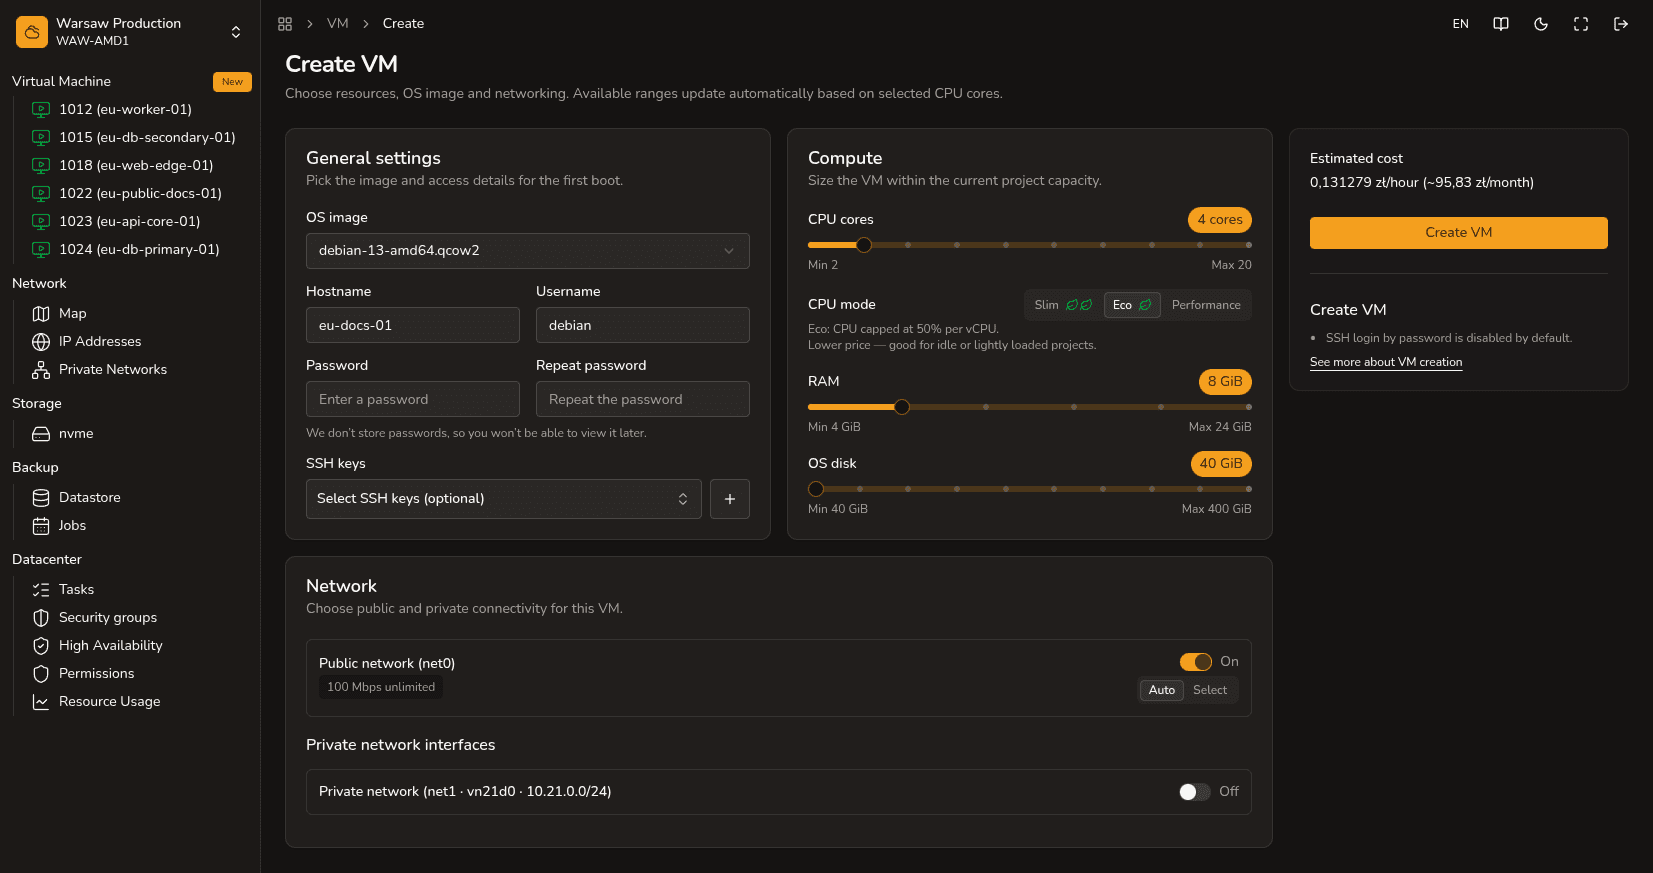Switch language via EN button
1653x873 pixels.
[1461, 24]
